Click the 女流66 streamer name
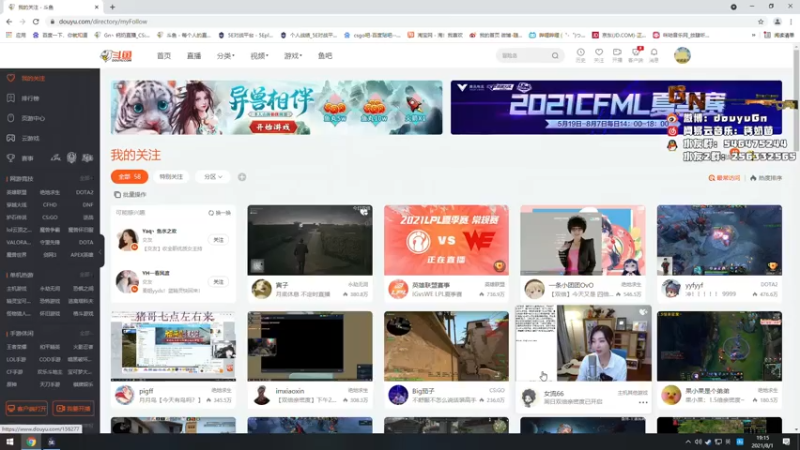Screen dimensions: 800x450 554,393
